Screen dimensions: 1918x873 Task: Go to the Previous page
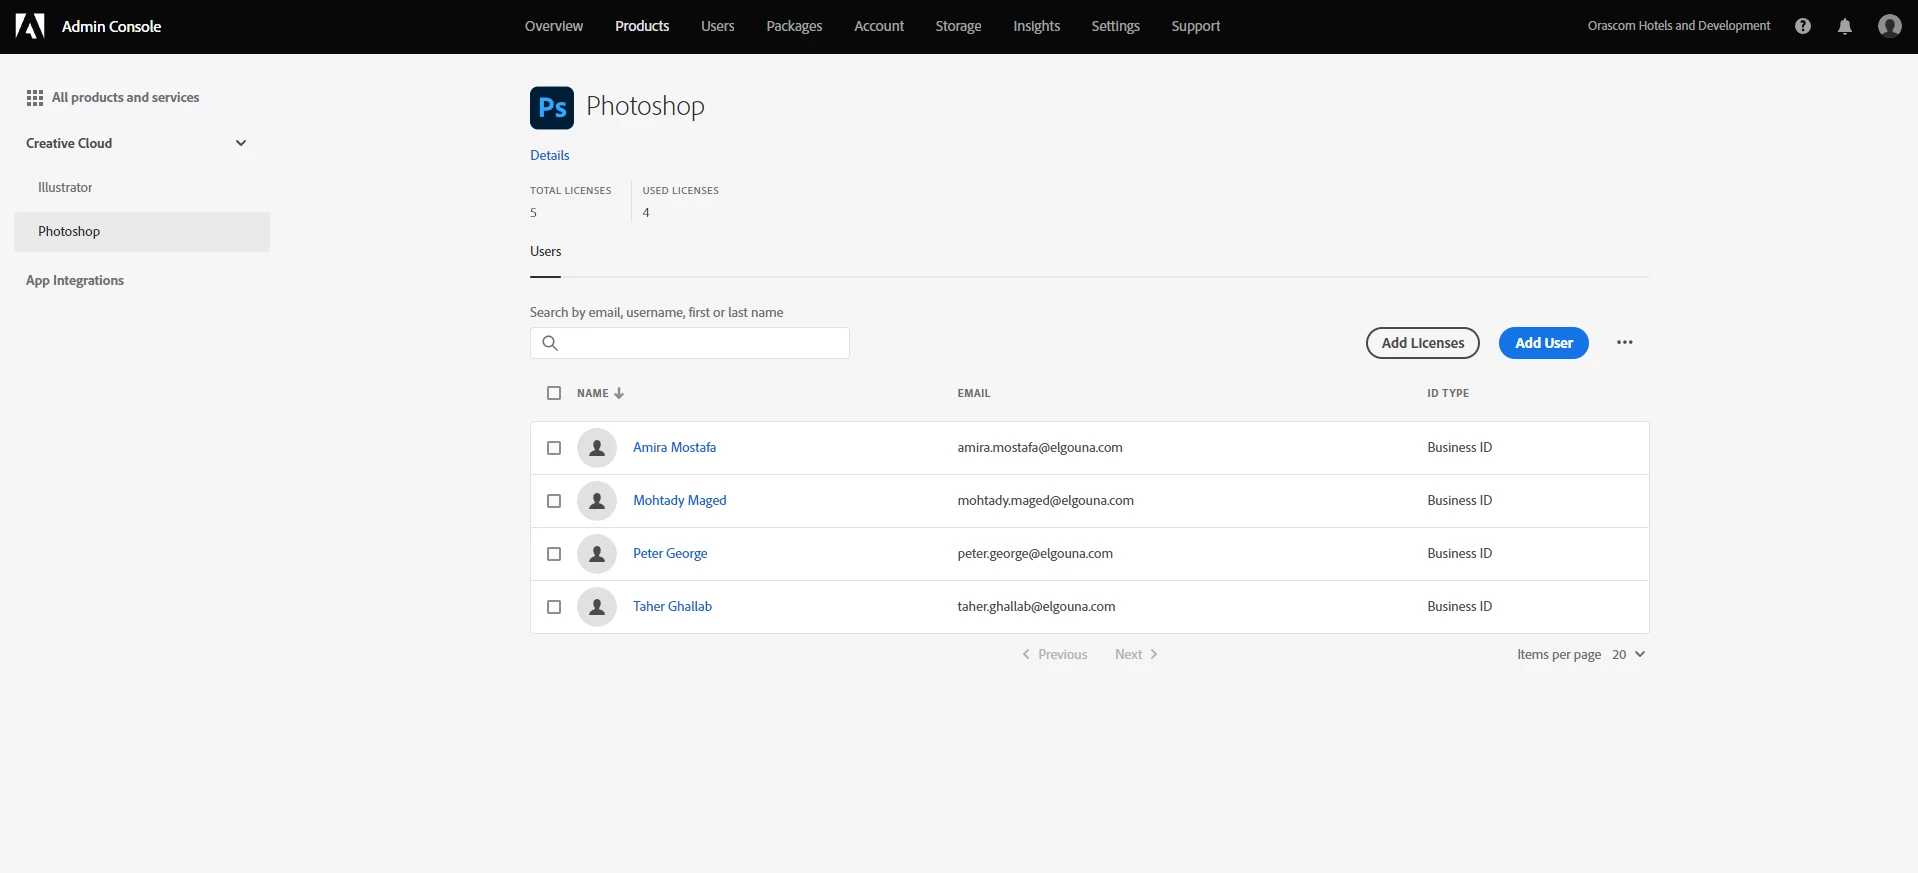click(x=1054, y=654)
